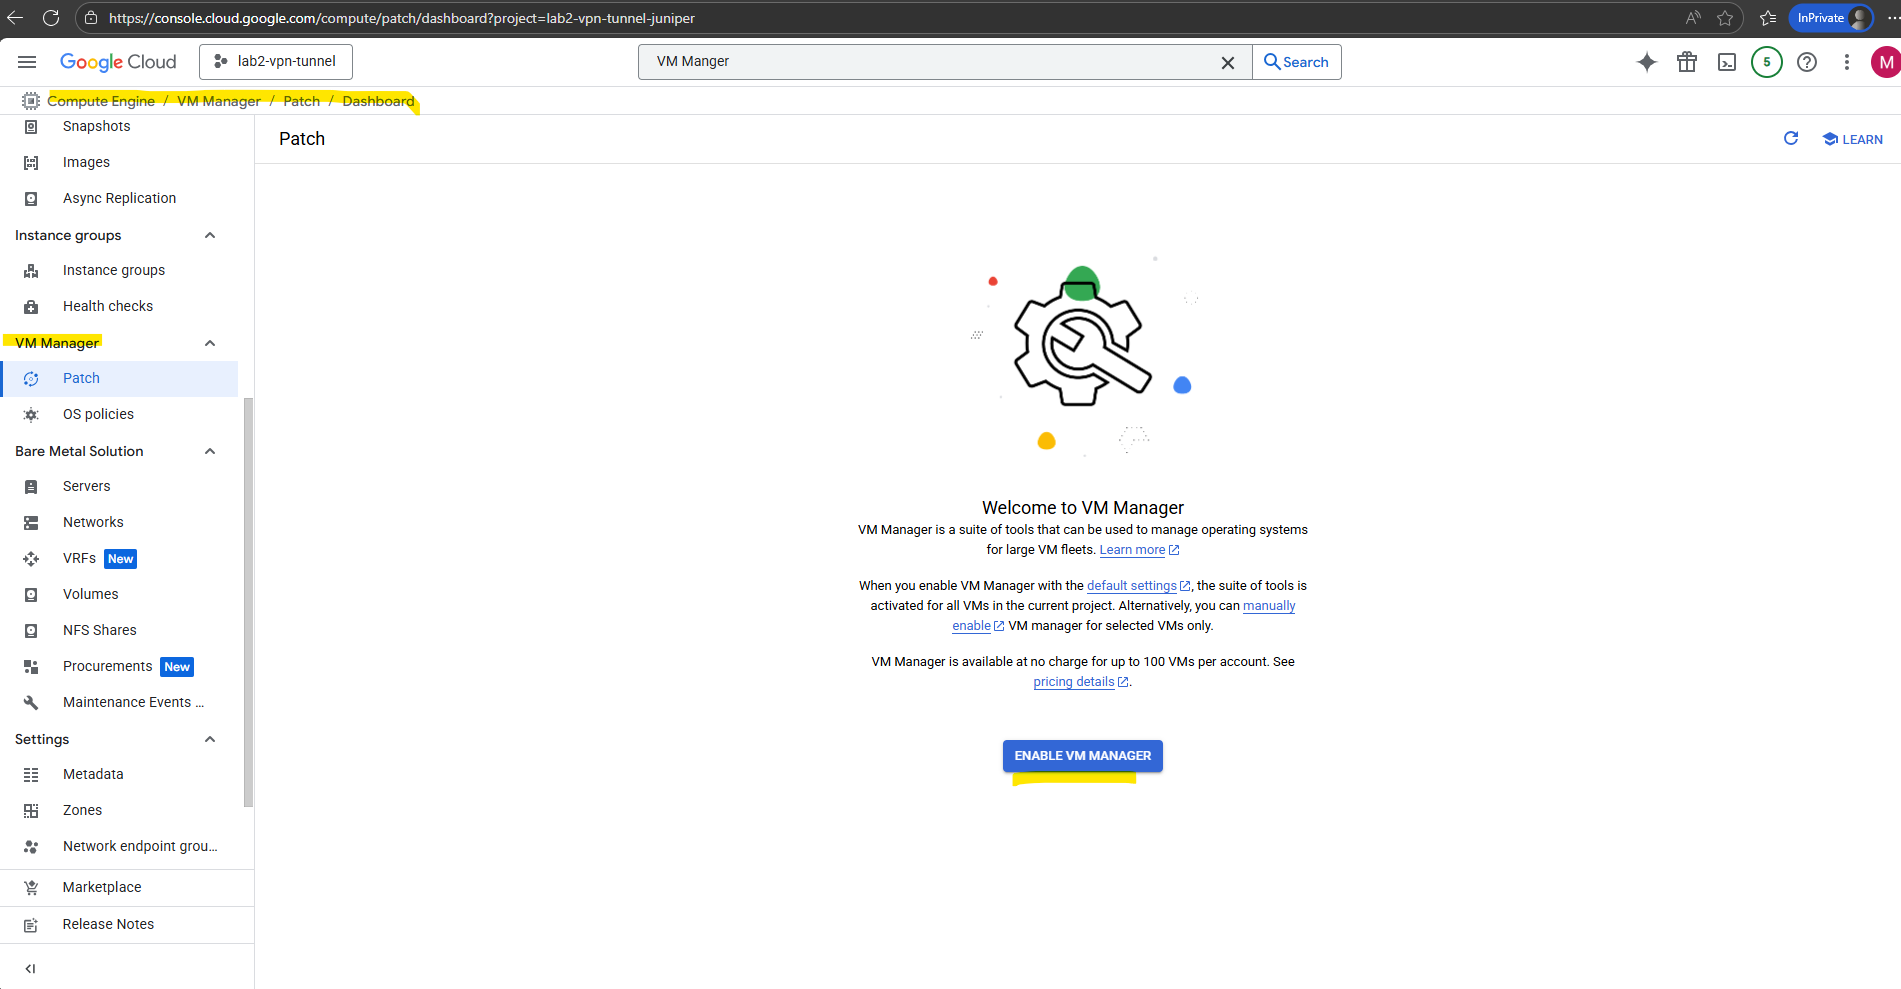1901x989 pixels.
Task: Click the Health checks sidebar icon
Action: click(x=31, y=307)
